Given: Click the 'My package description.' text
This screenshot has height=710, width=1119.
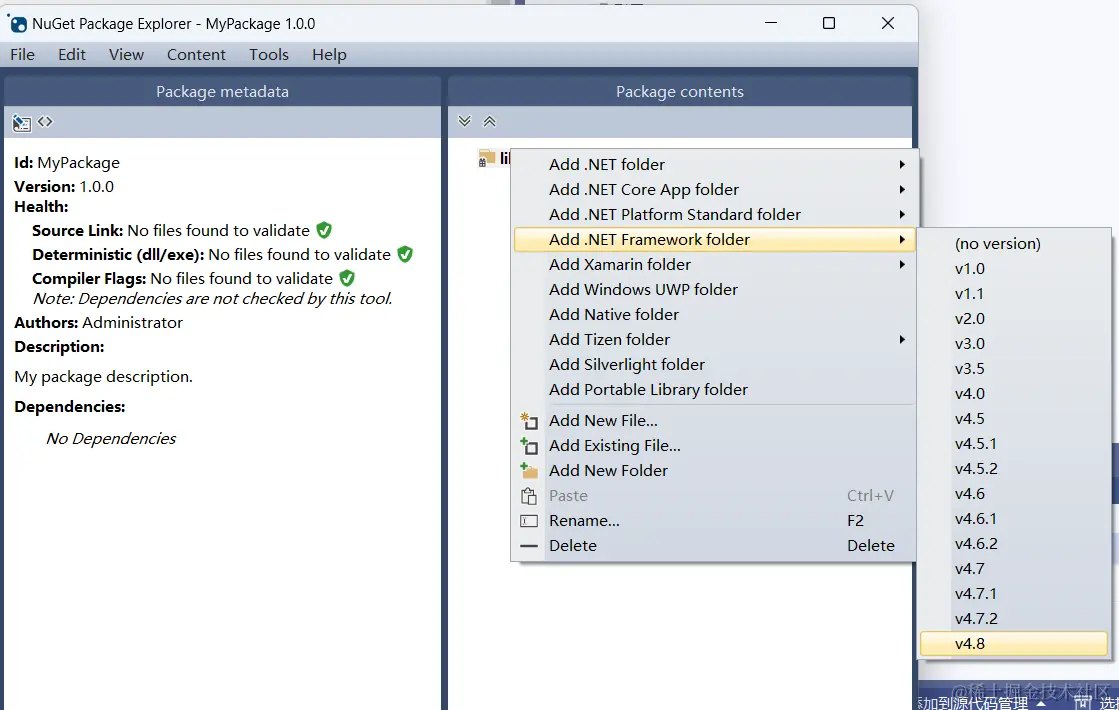Looking at the screenshot, I should [x=103, y=377].
